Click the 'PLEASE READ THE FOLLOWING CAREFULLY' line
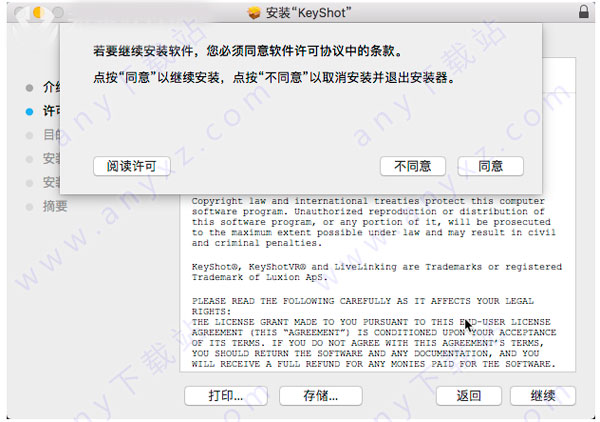This screenshot has width=600, height=422. pos(362,301)
